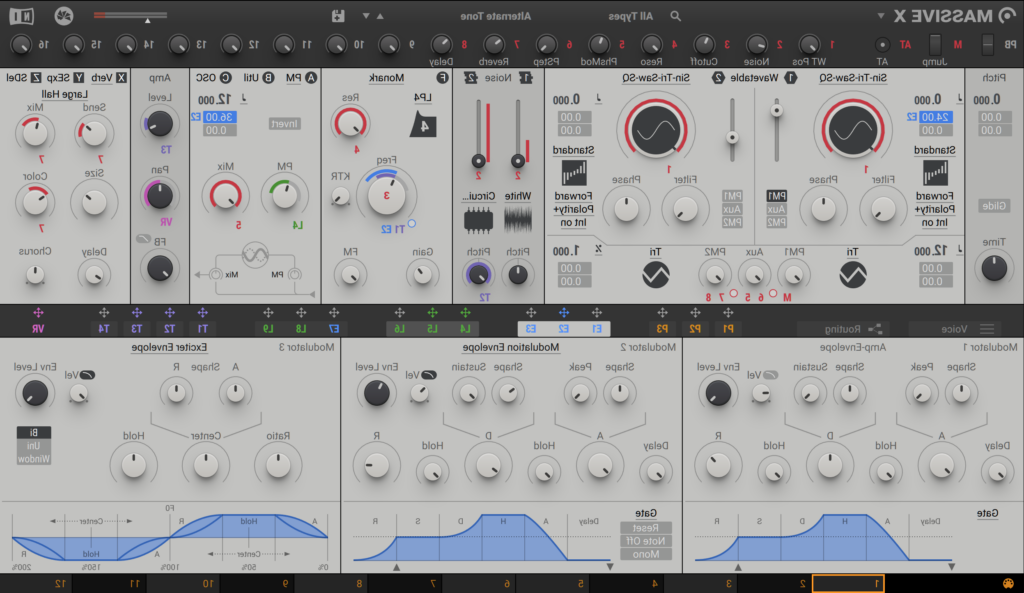
Task: Select Uni mode in Exciter Envelope
Action: [x=33, y=445]
